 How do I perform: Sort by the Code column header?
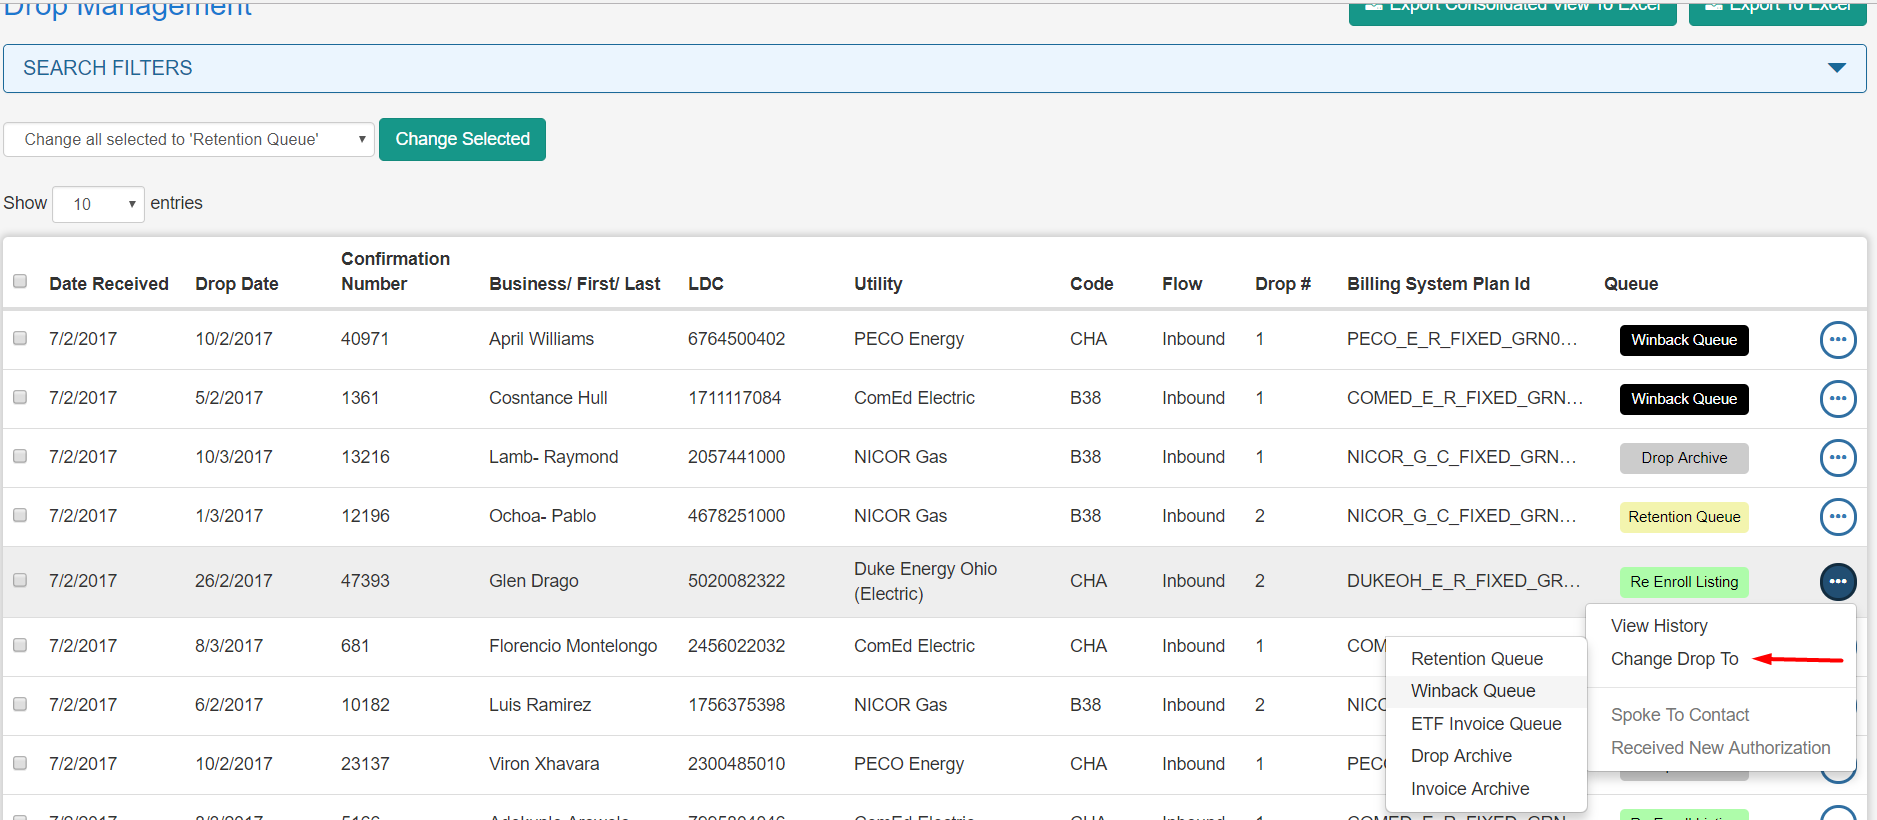1091,284
